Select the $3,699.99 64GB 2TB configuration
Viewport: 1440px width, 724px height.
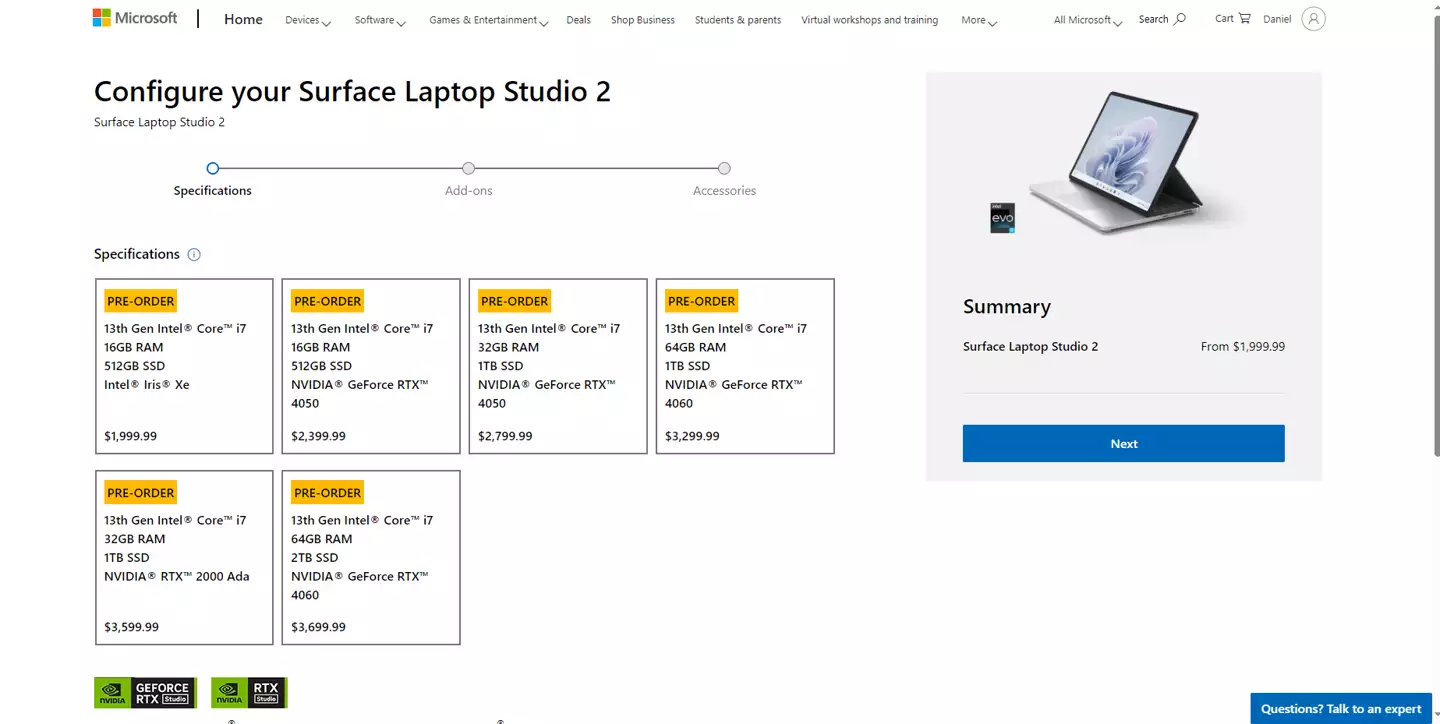(x=371, y=558)
